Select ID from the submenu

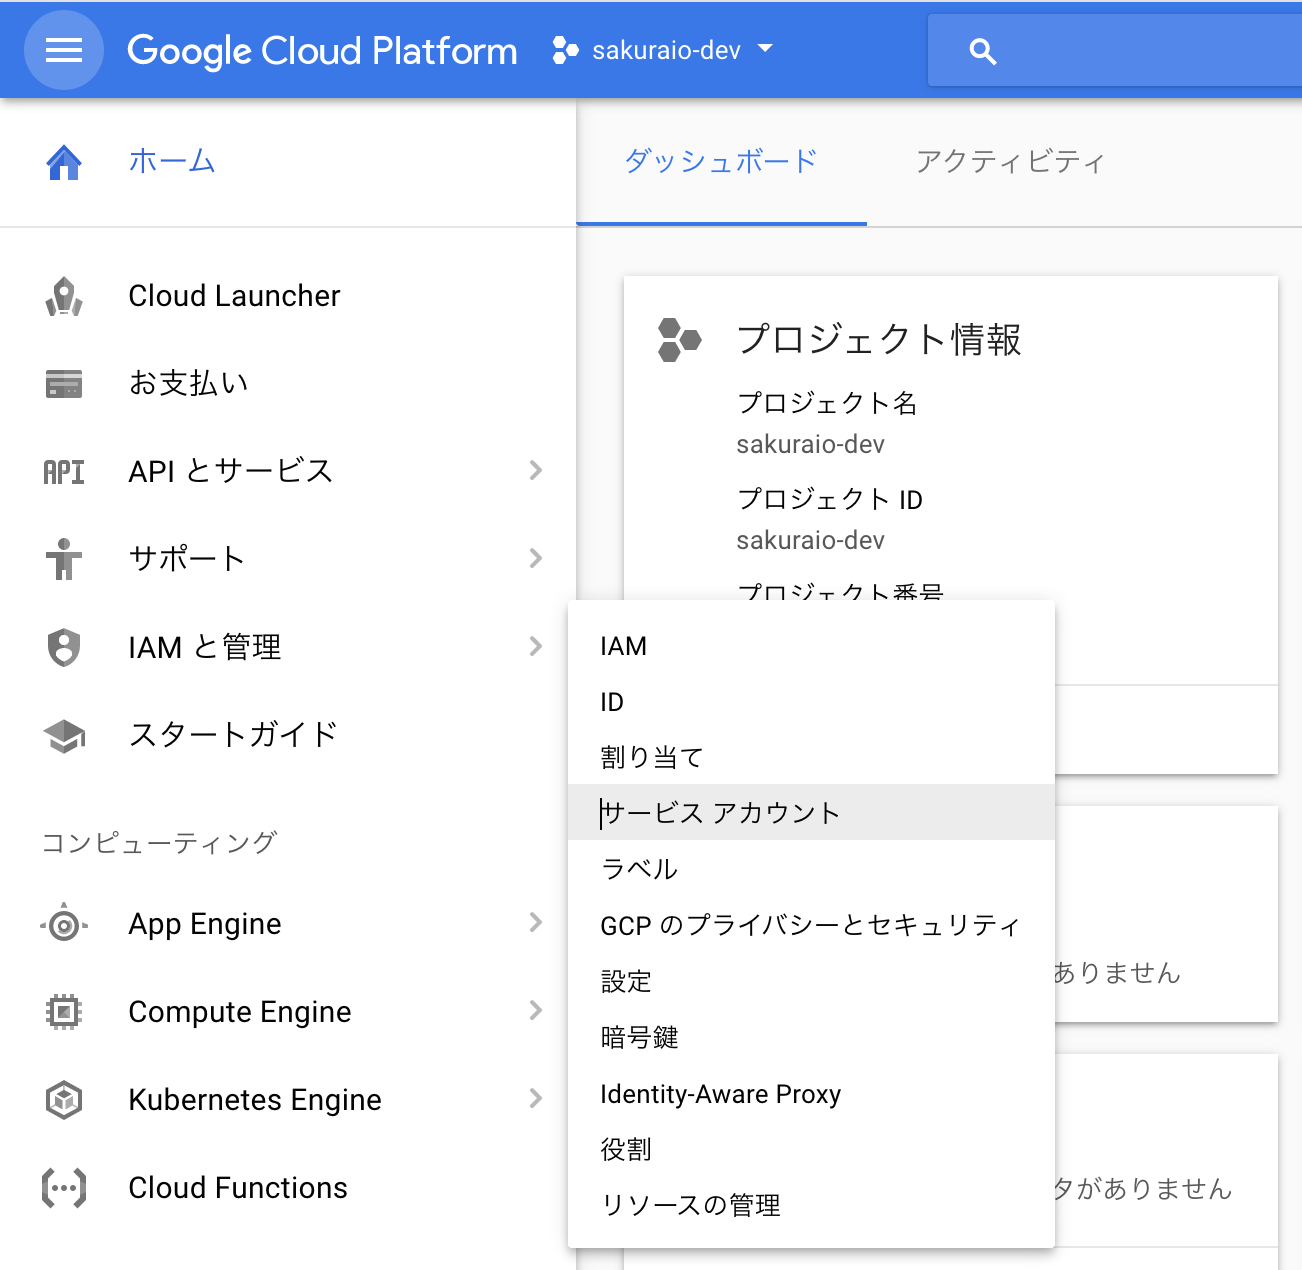click(811, 702)
